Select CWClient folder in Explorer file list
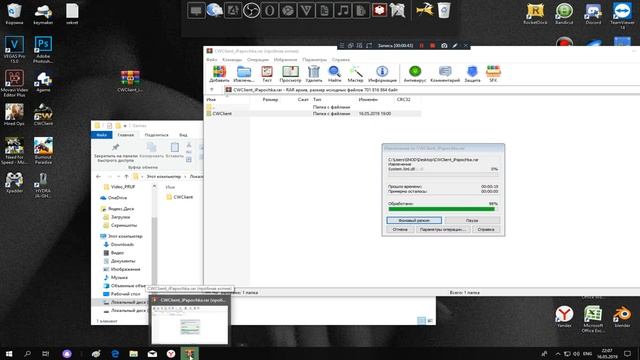 [180, 197]
